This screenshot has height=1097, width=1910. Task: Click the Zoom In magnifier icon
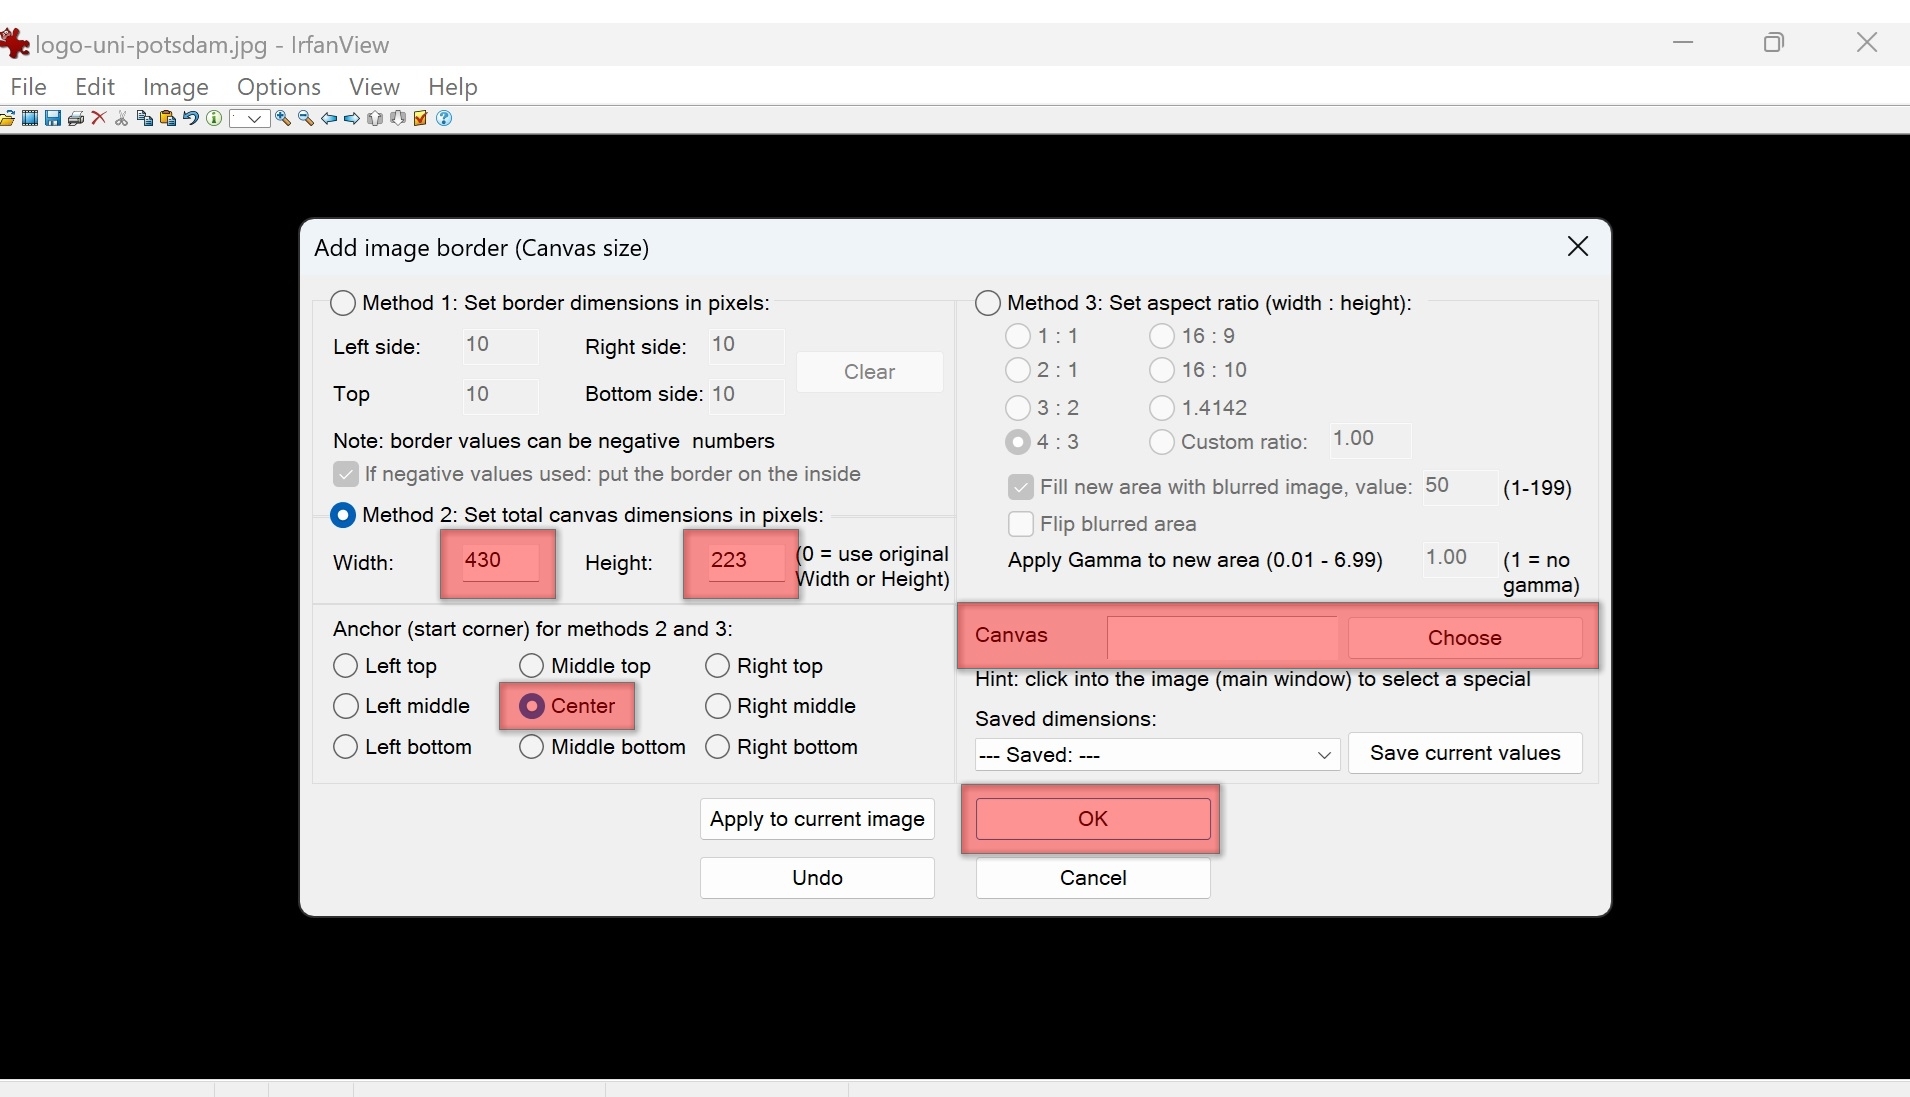[x=283, y=119]
